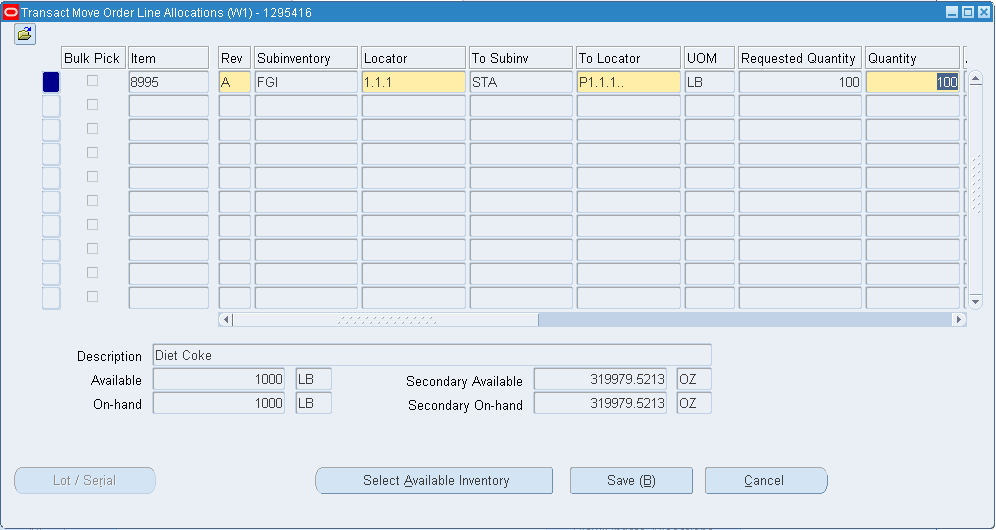Click the Bulk Pick column header
Screen dimensions: 996x530
tap(93, 58)
